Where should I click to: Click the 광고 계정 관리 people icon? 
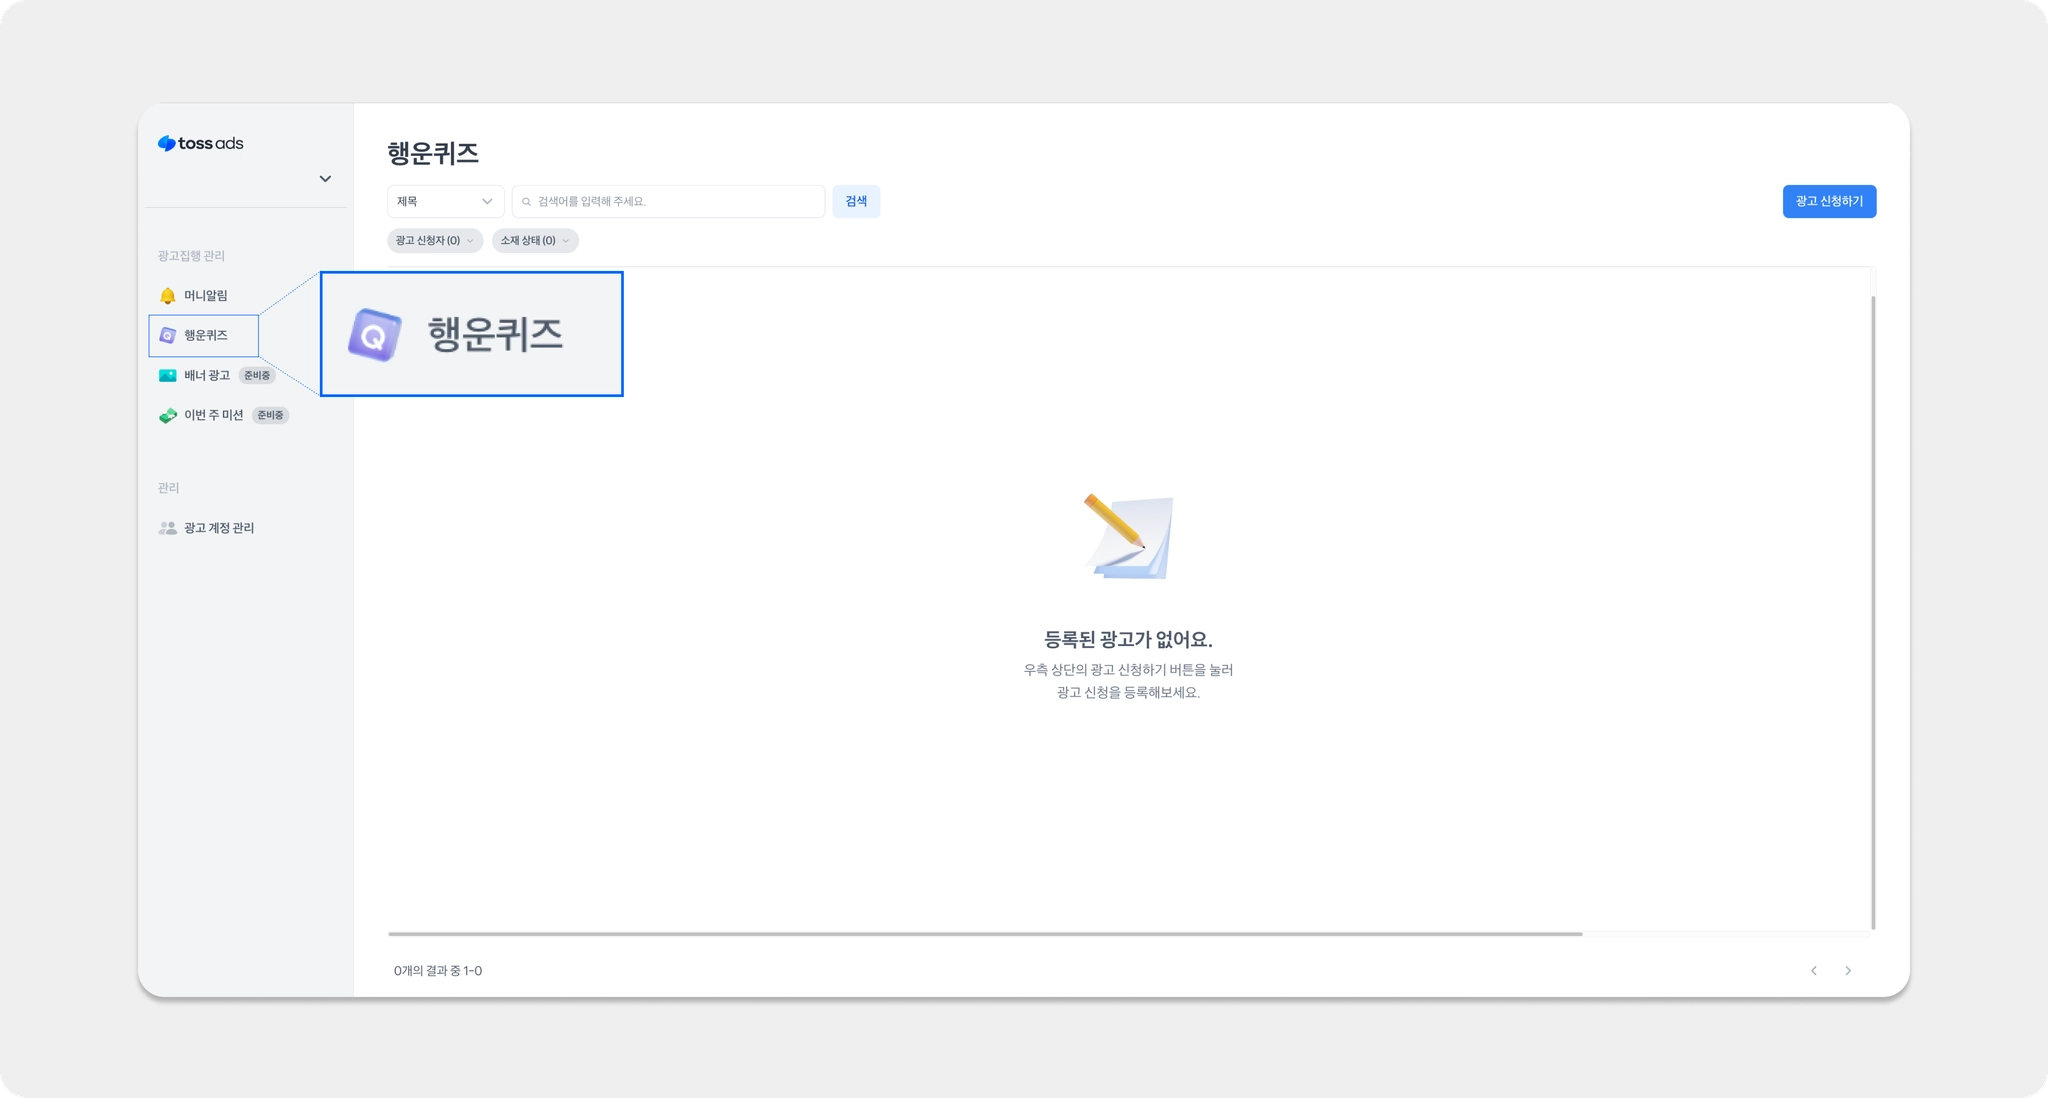point(167,528)
